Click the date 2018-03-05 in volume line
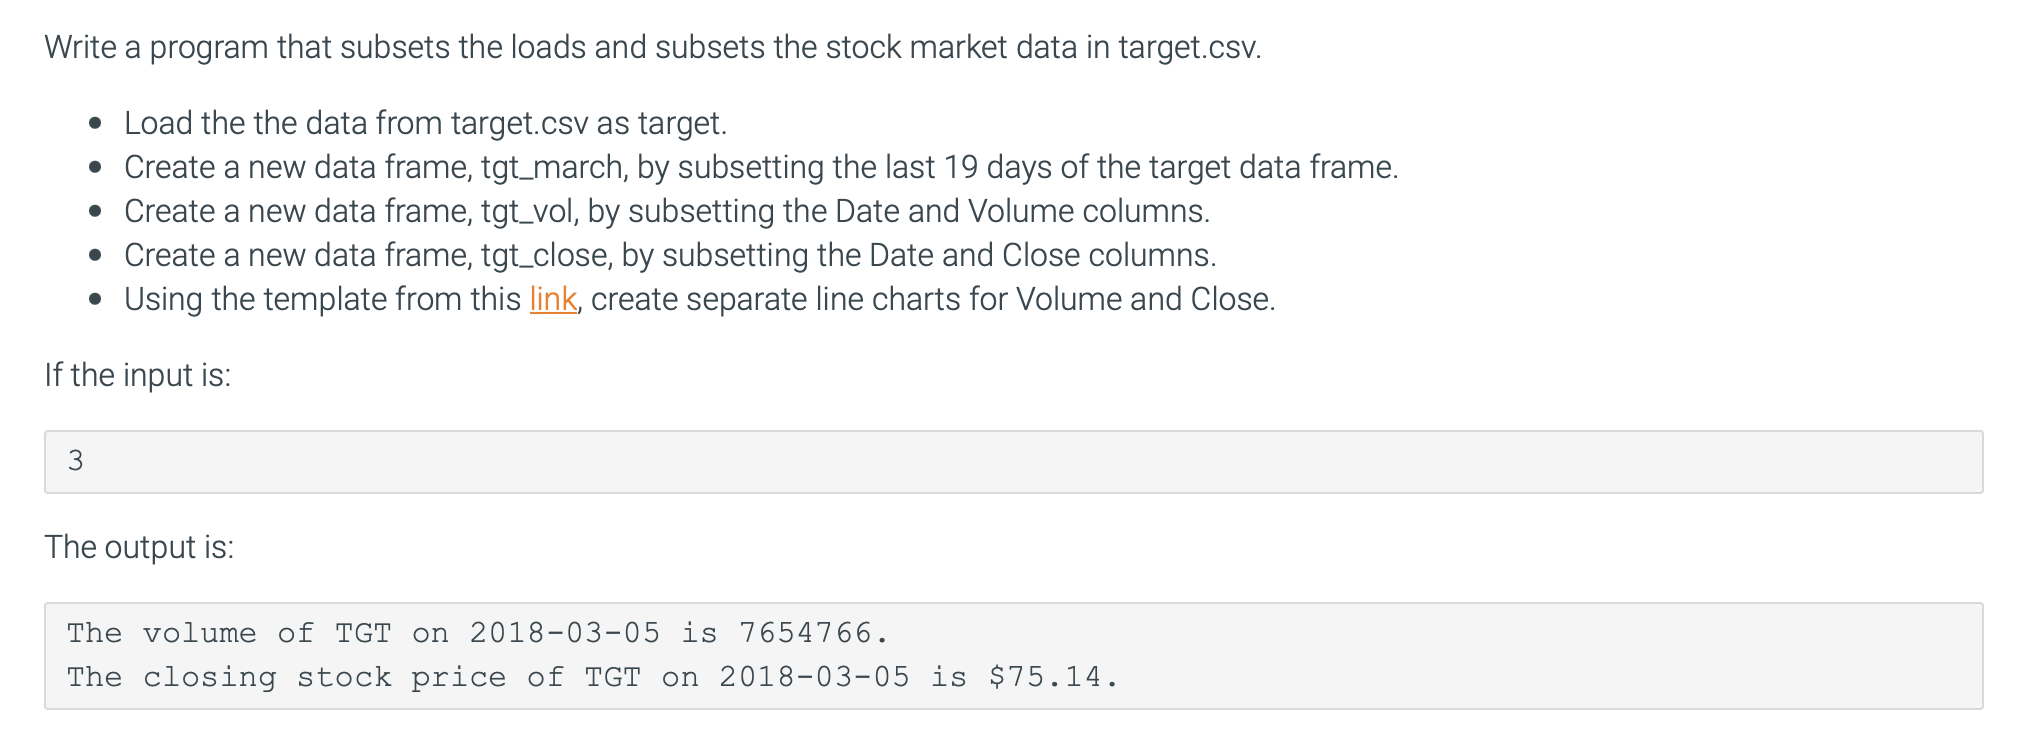2032x738 pixels. pyautogui.click(x=565, y=633)
